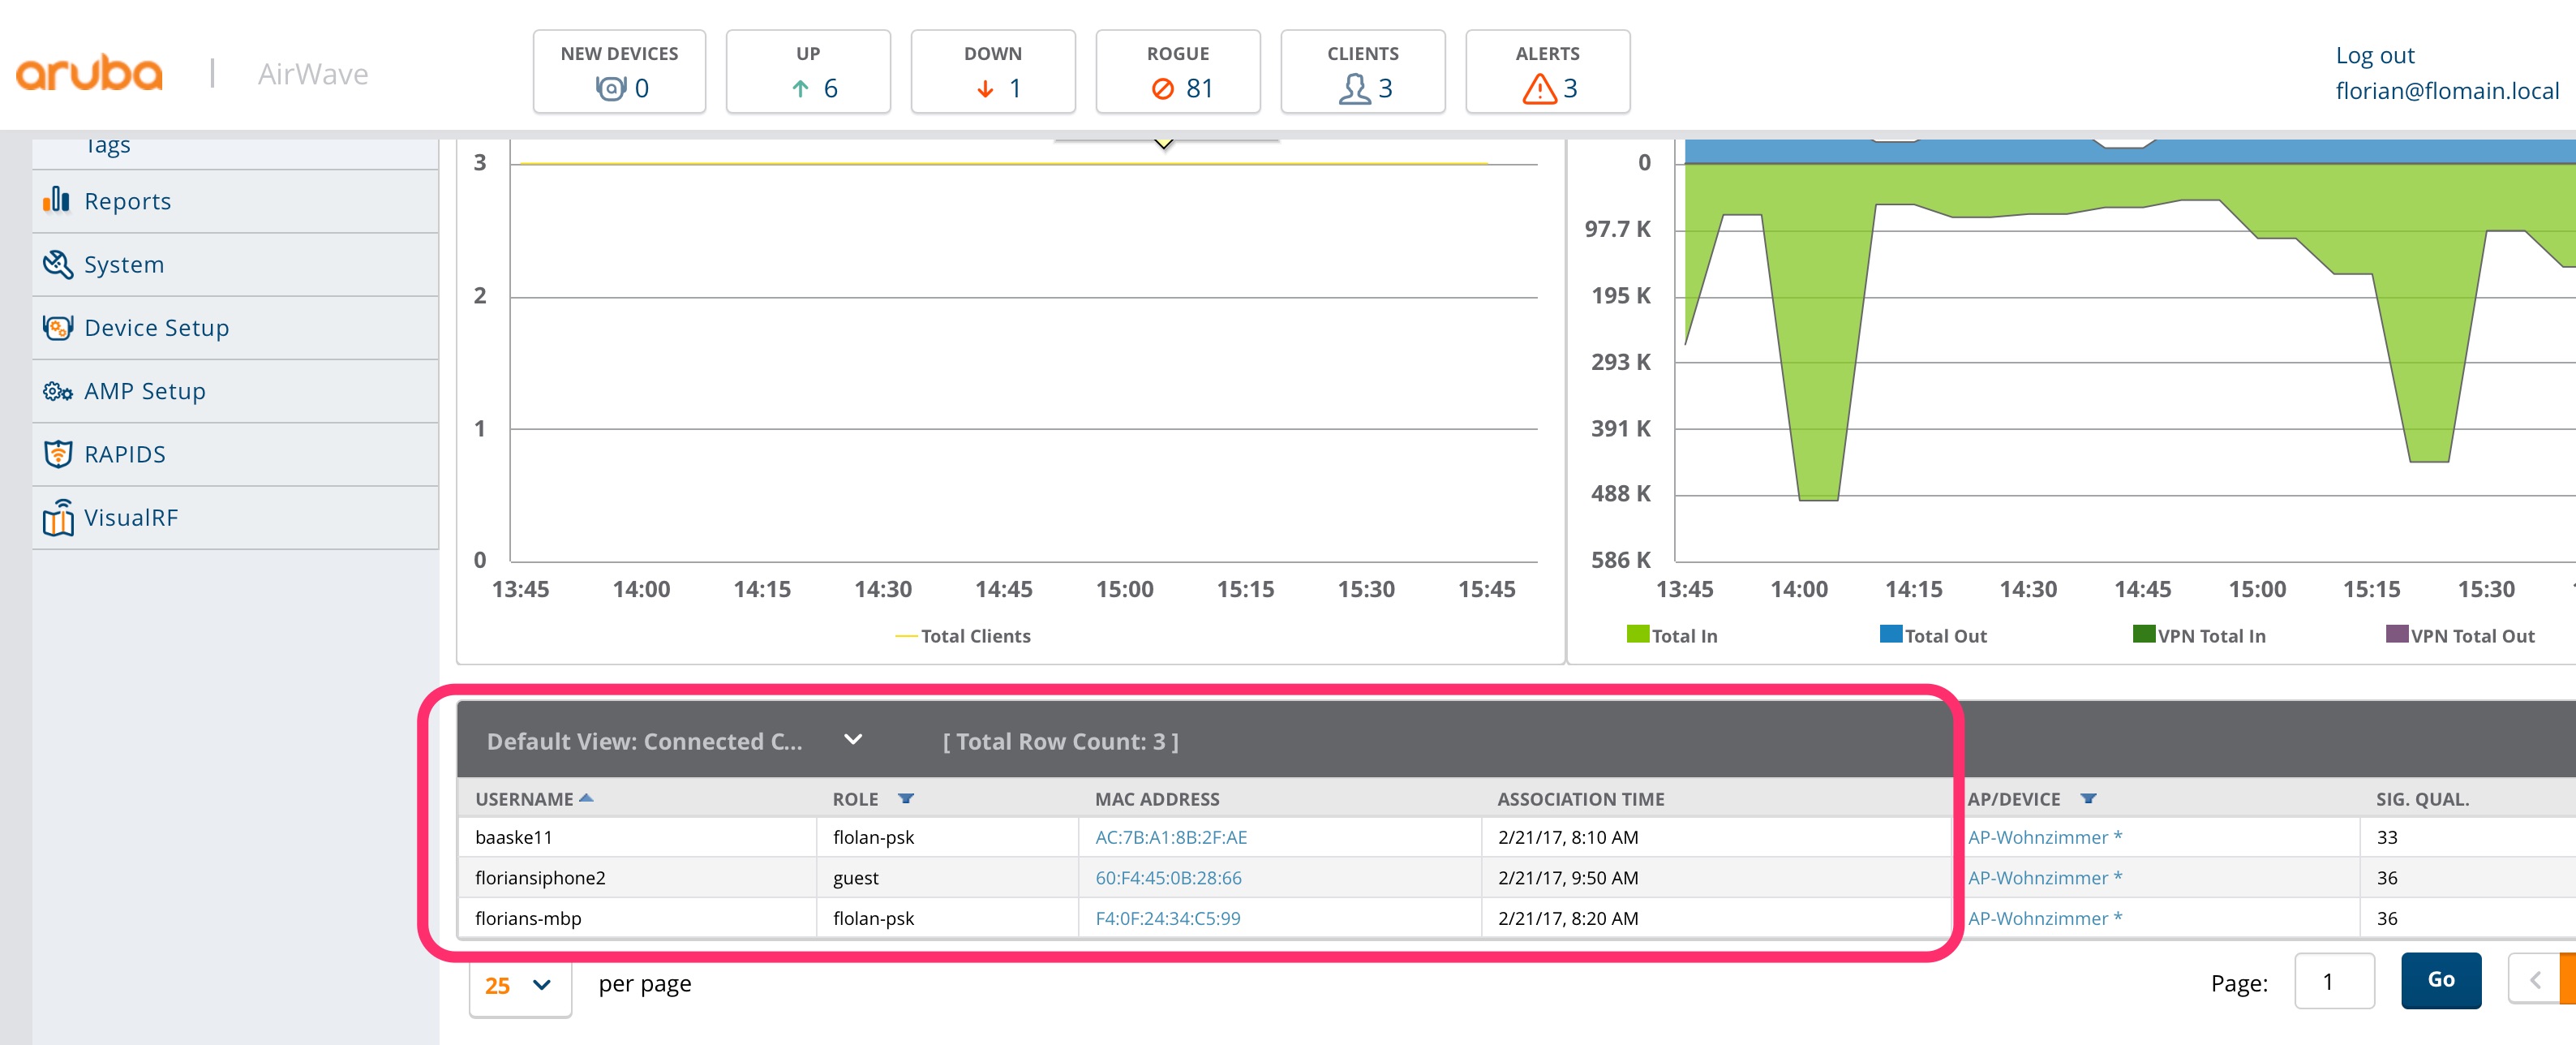Toggle the Total In legend swatch
Screen dimensions: 2576x1045
coord(1637,634)
